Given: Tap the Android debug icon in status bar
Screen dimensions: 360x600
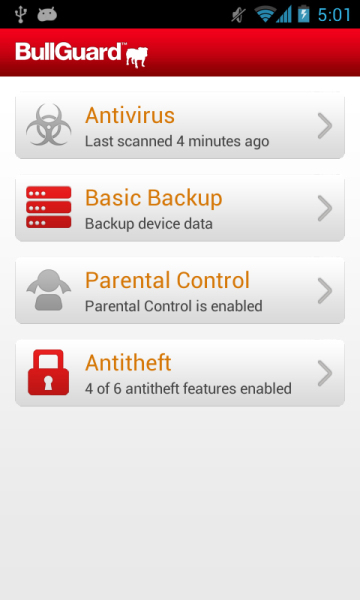Looking at the screenshot, I should [x=47, y=15].
